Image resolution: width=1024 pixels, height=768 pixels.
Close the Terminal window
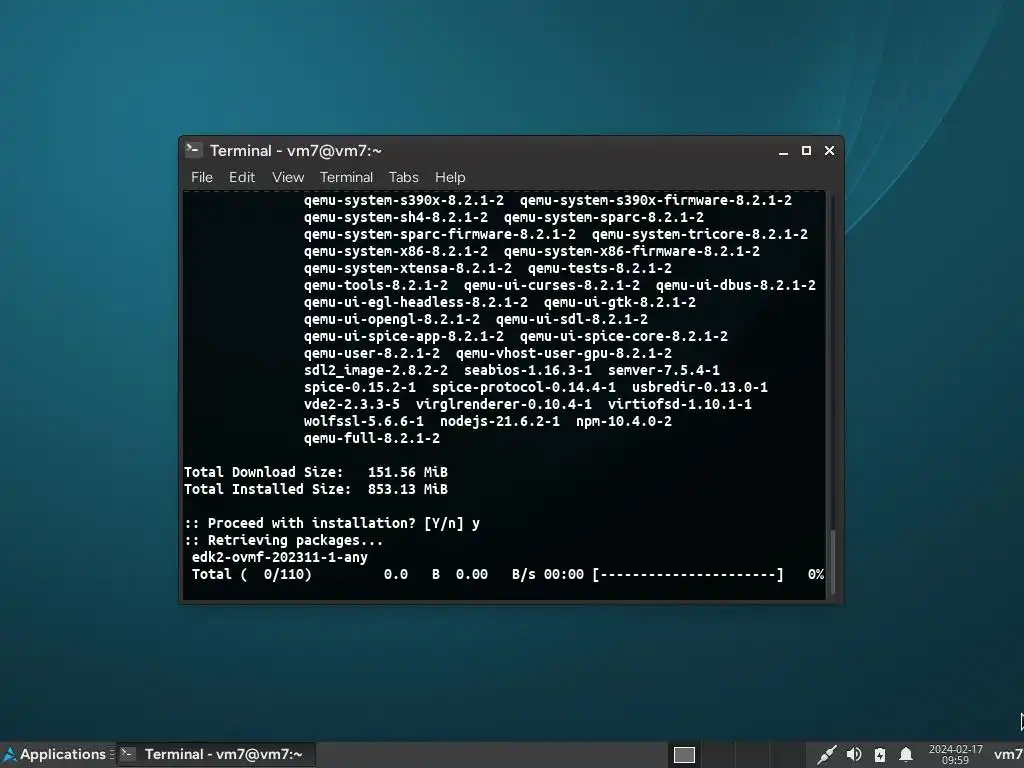click(829, 151)
